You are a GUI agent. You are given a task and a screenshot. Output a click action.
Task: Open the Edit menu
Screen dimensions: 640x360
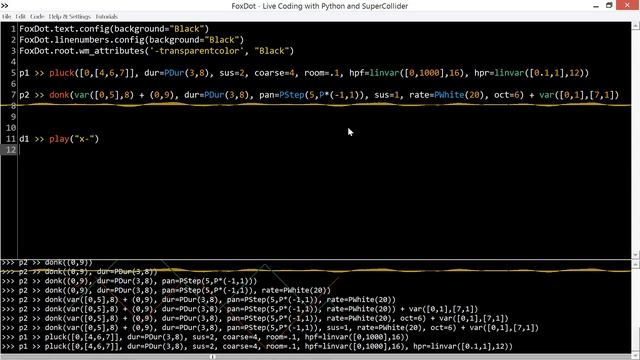20,17
